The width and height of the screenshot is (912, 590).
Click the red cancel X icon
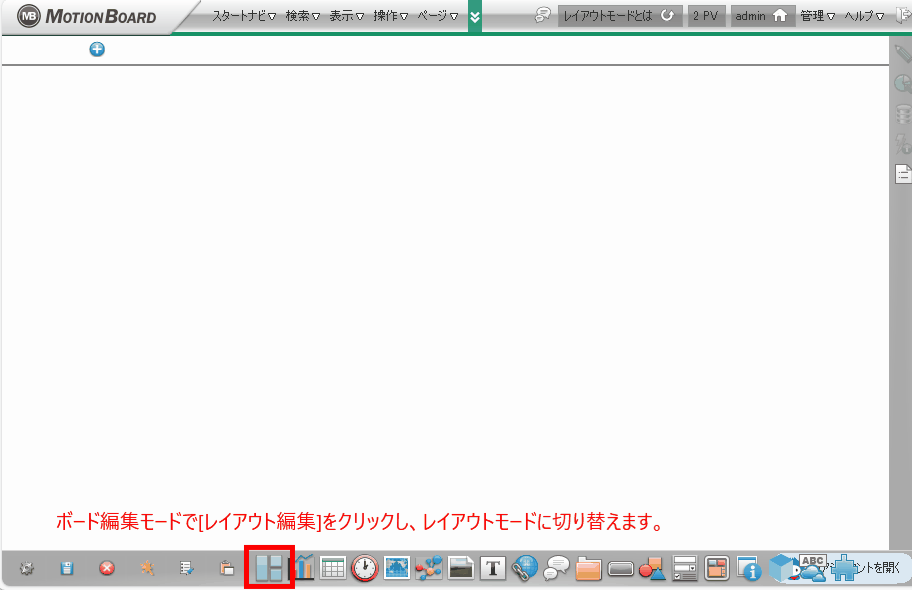[x=107, y=568]
